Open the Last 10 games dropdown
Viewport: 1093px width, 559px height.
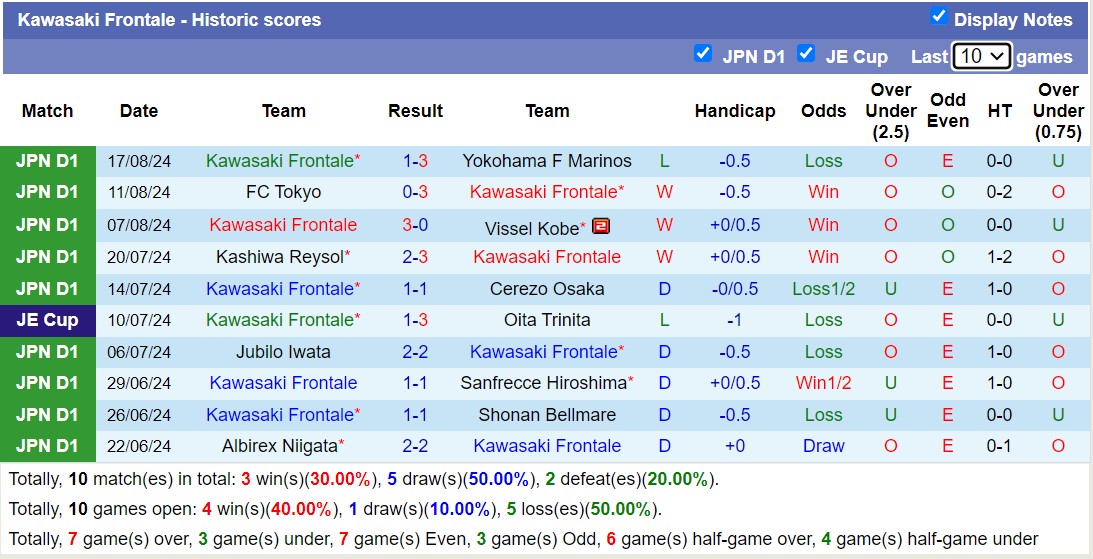tap(981, 56)
